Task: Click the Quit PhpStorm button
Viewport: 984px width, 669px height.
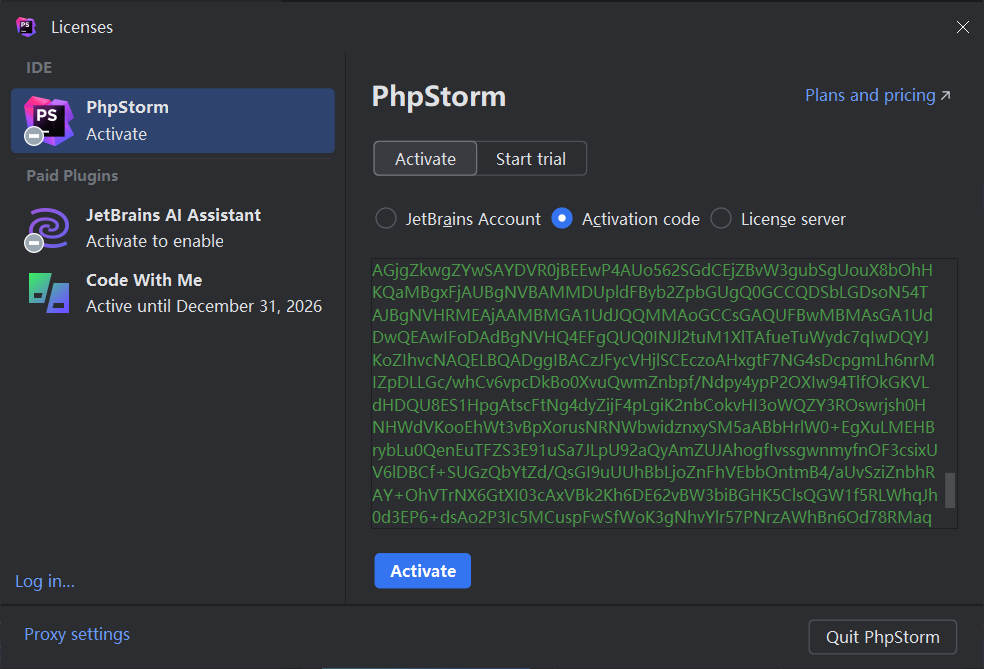Action: [x=882, y=637]
